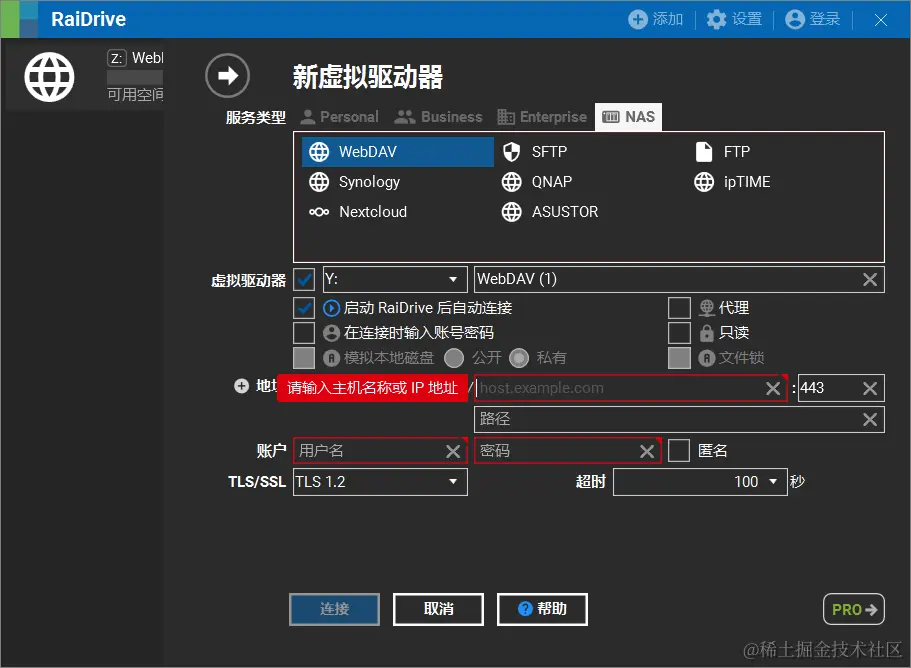This screenshot has width=911, height=668.
Task: Select the 私有 radio button
Action: pyautogui.click(x=519, y=358)
